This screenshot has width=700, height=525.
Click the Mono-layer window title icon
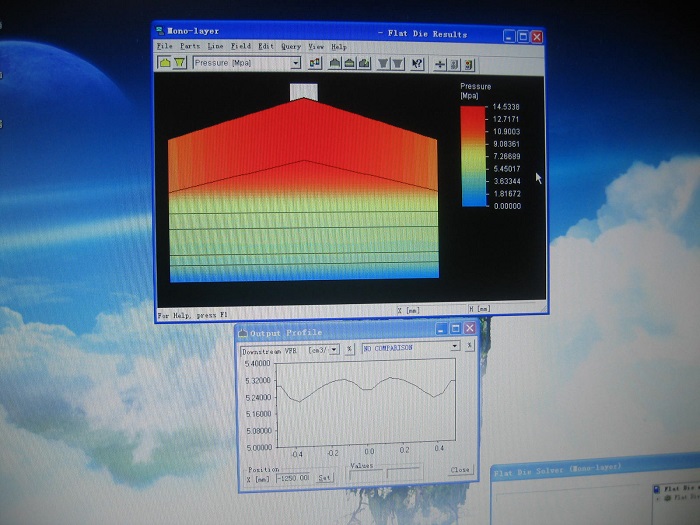click(160, 31)
